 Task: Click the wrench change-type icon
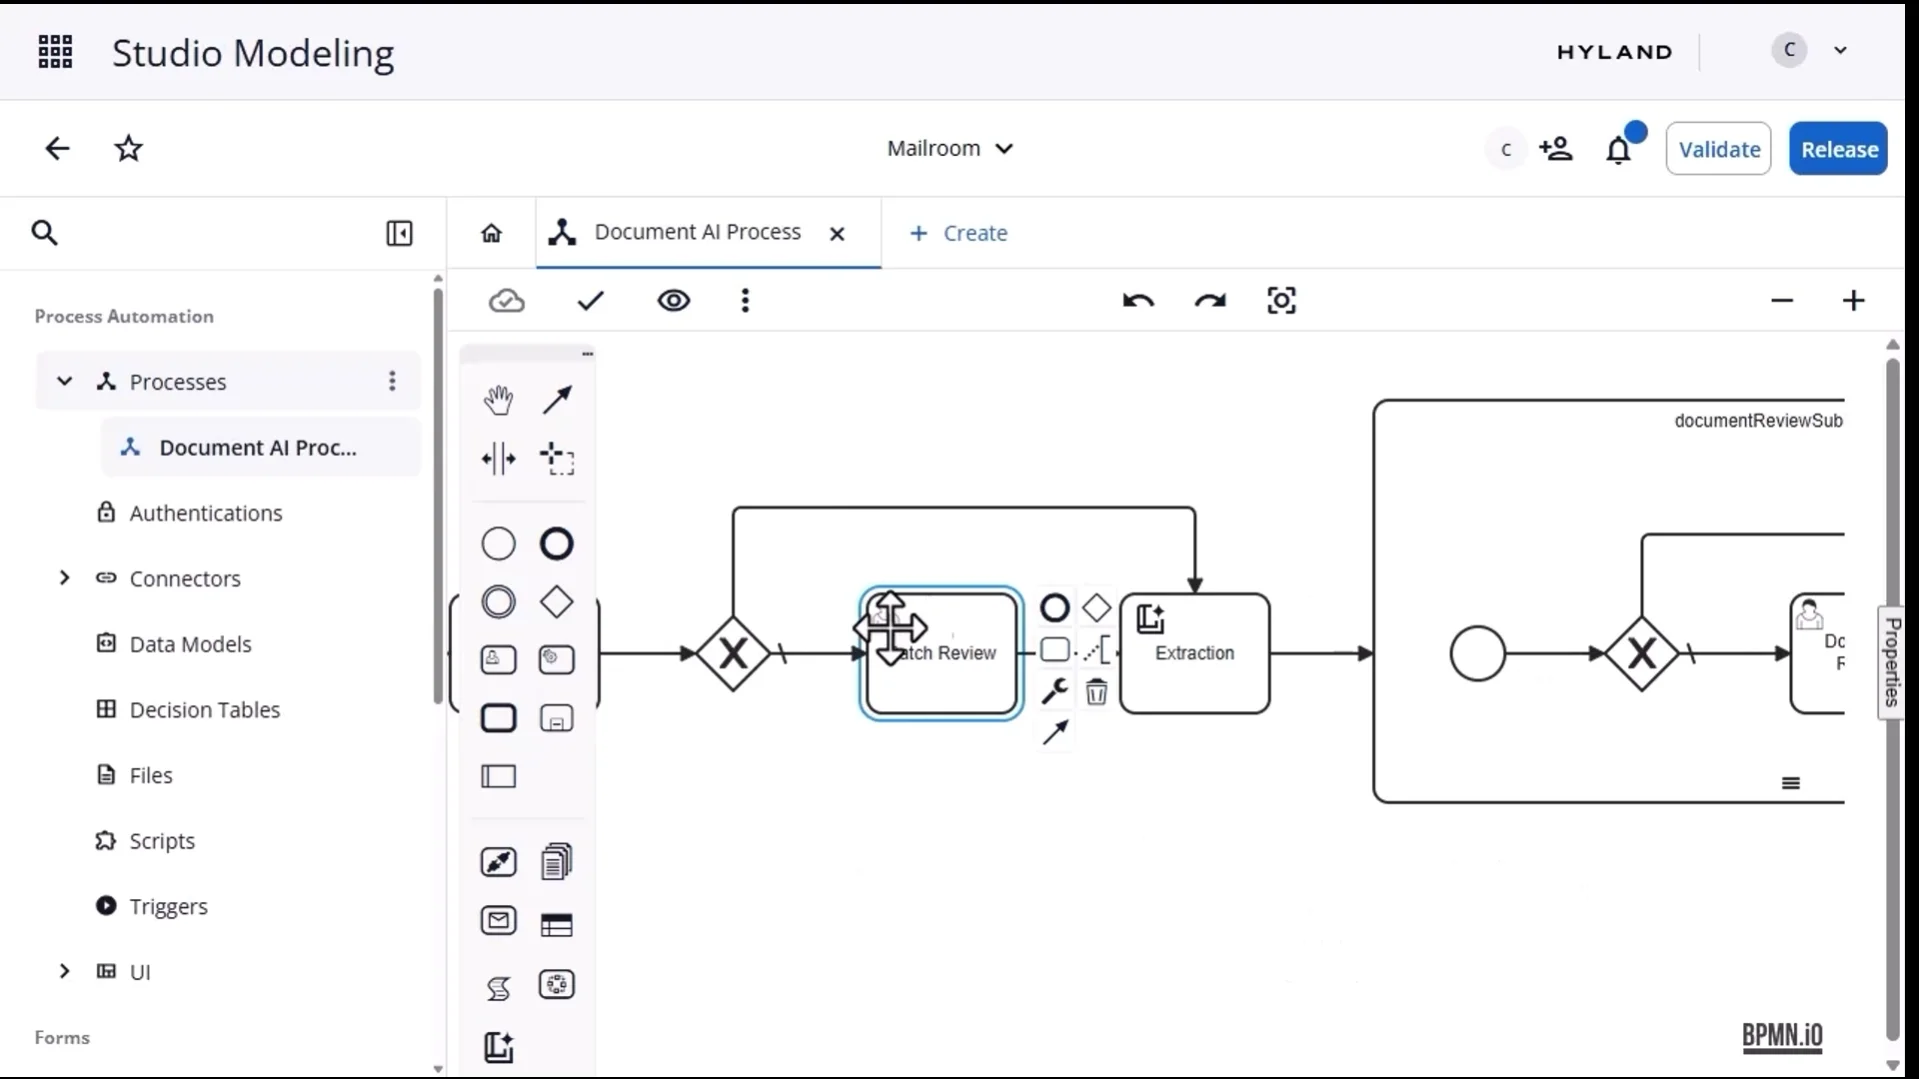click(1054, 691)
